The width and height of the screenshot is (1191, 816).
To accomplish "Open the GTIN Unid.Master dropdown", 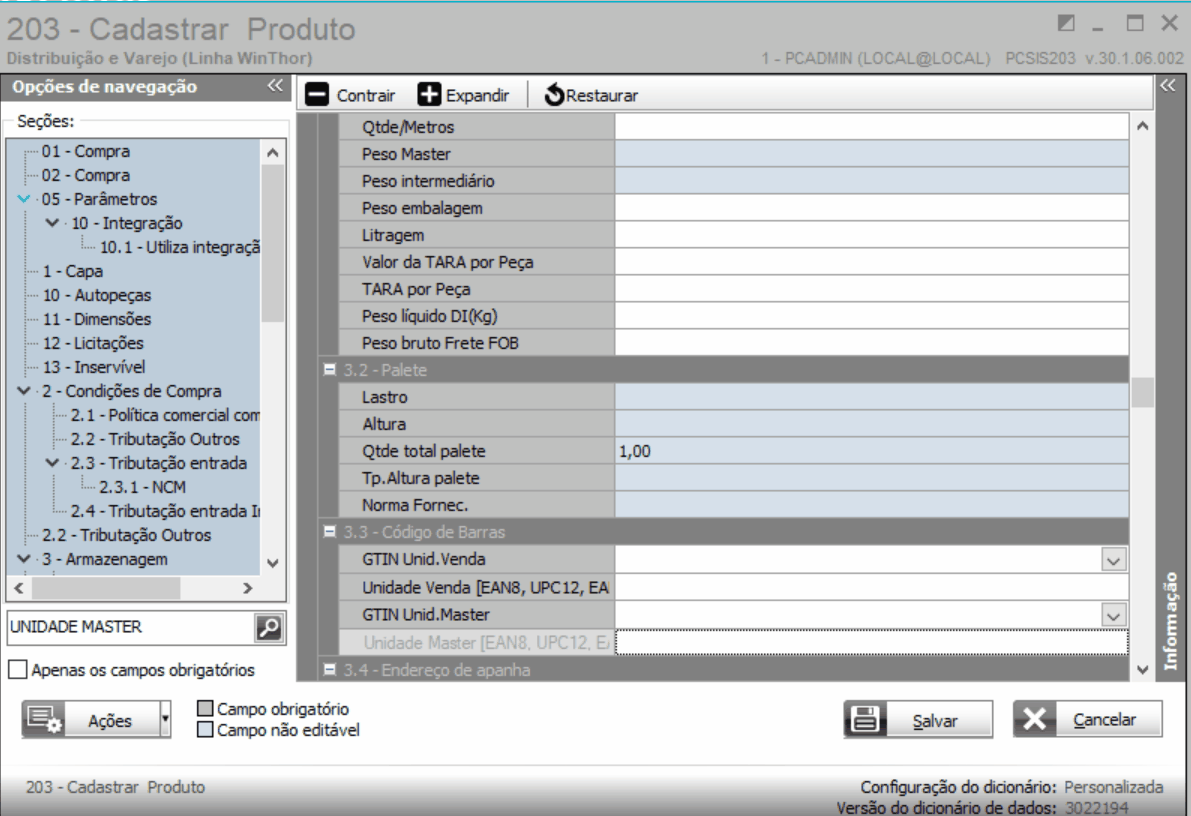I will coord(1114,615).
